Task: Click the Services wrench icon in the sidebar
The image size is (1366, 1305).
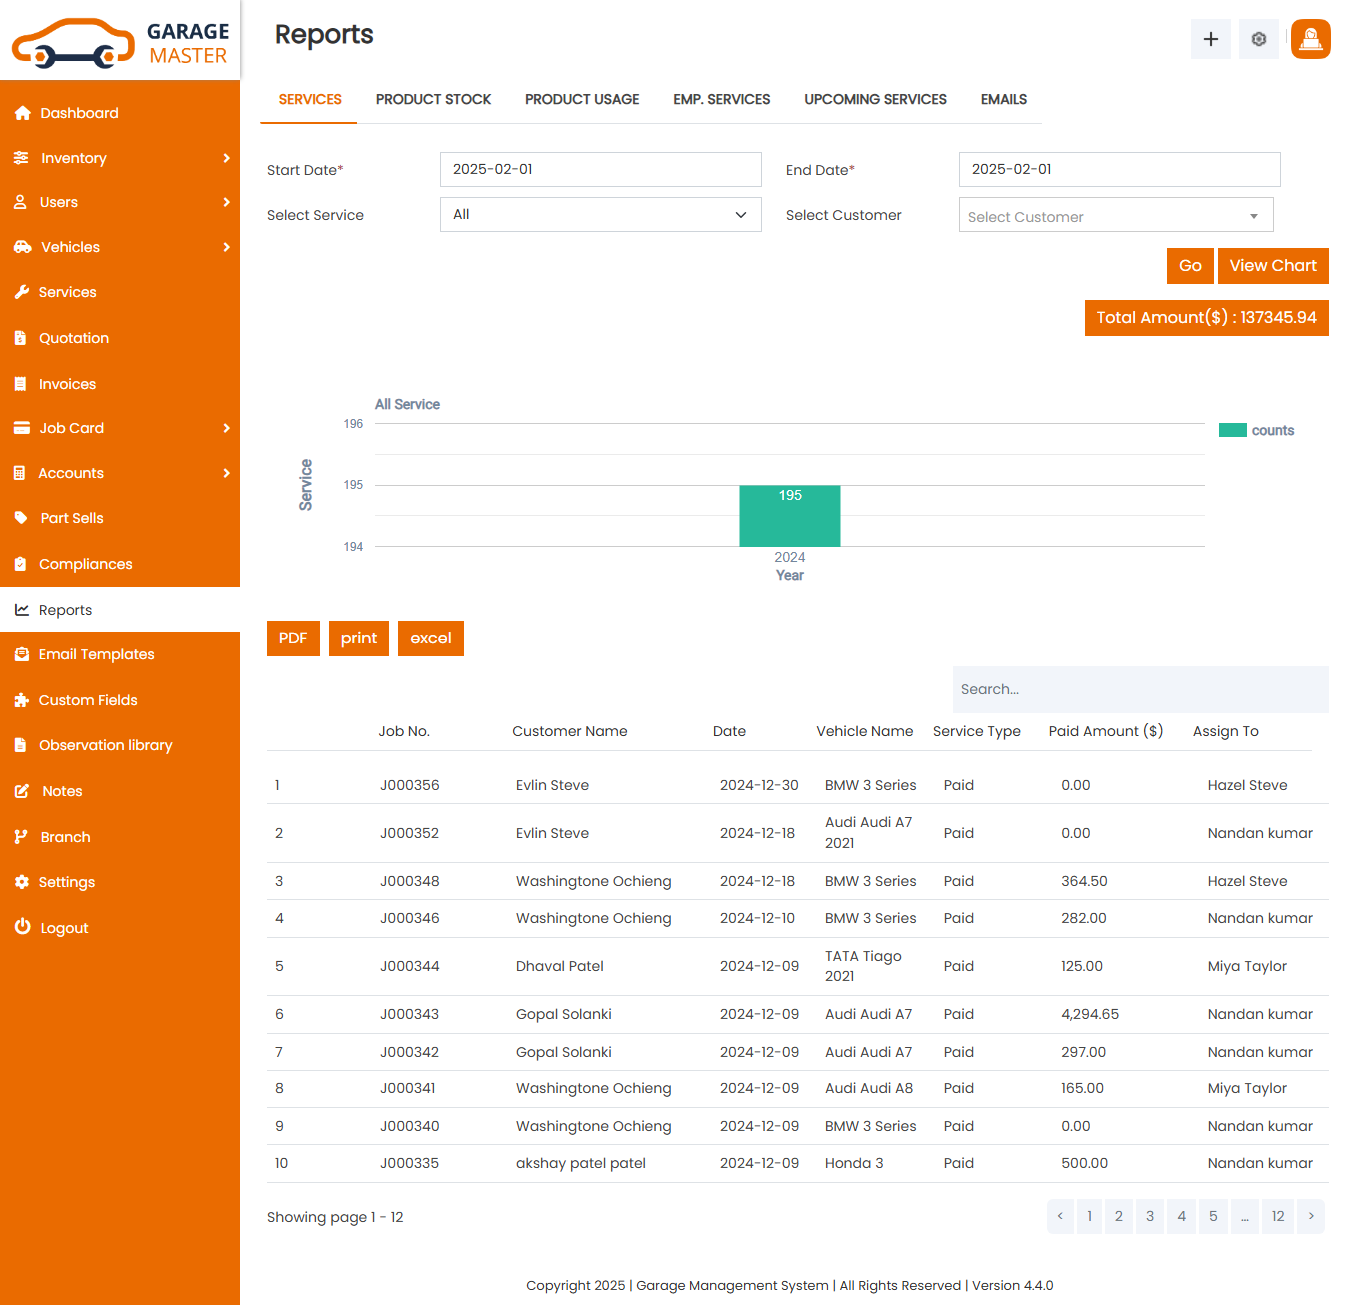Action: (x=22, y=292)
